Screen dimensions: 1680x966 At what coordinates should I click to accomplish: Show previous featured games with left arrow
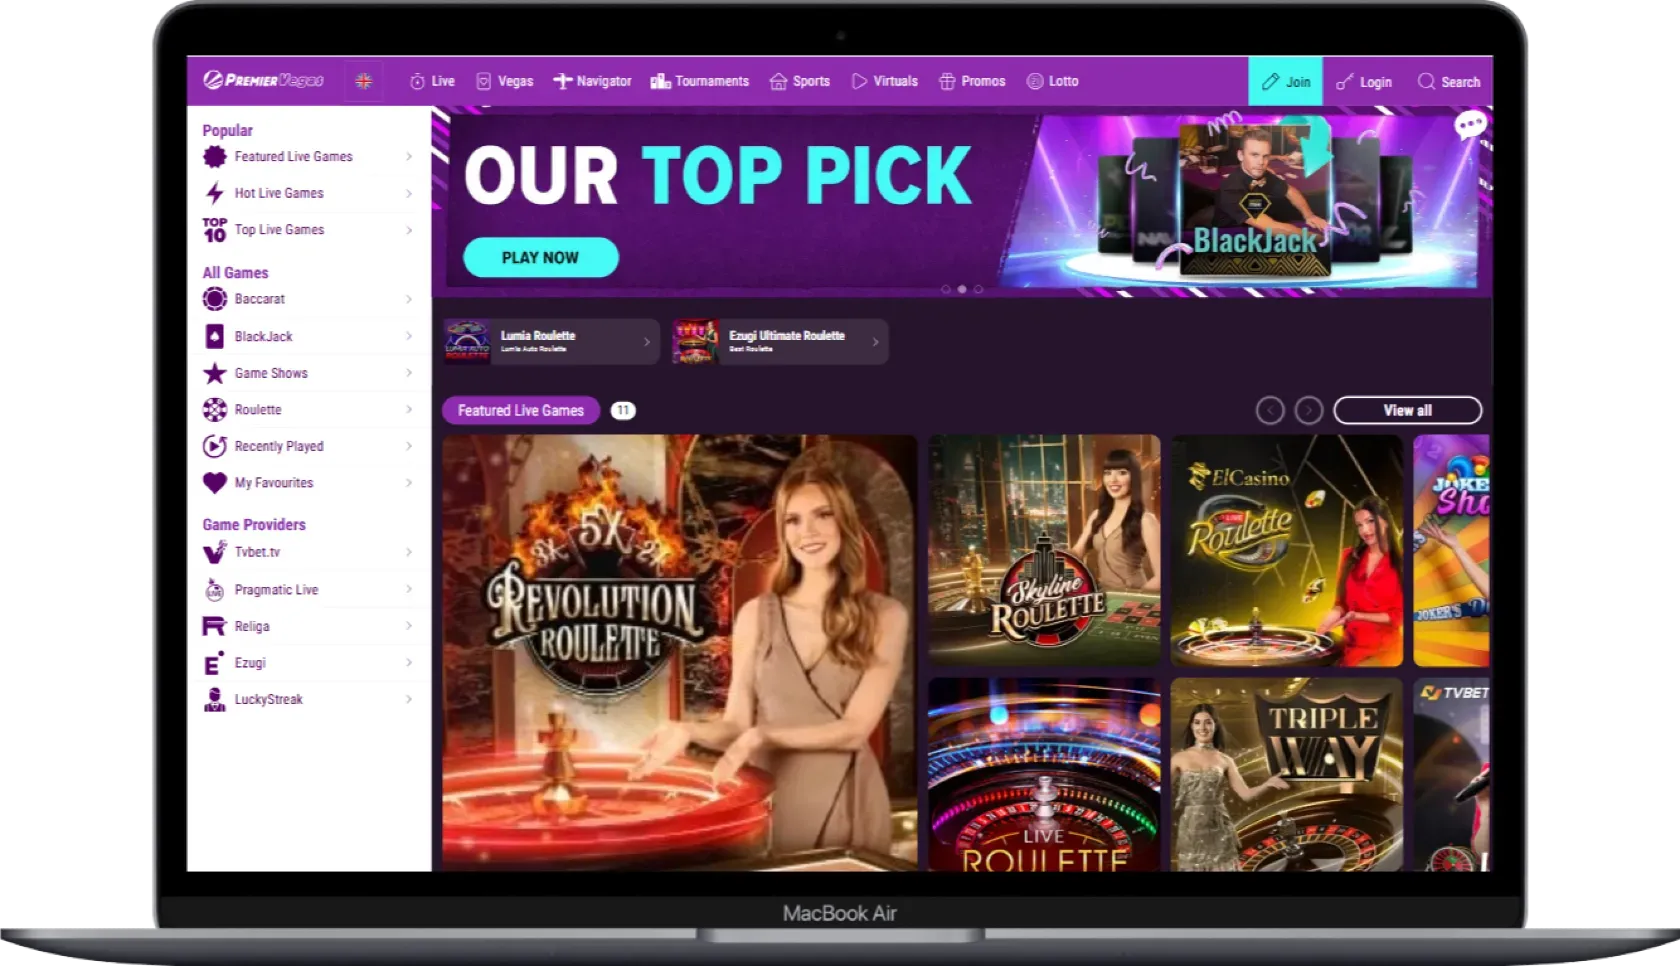tap(1270, 410)
